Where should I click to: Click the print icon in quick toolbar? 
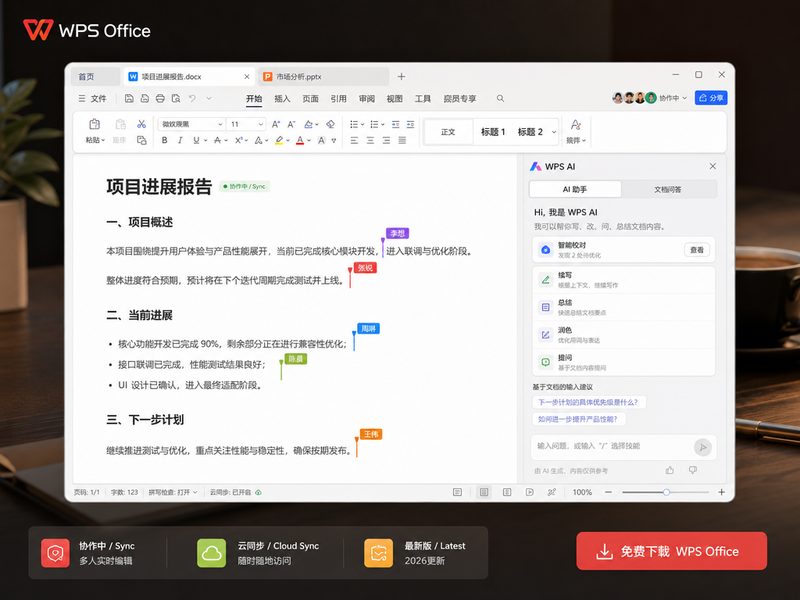tap(160, 98)
